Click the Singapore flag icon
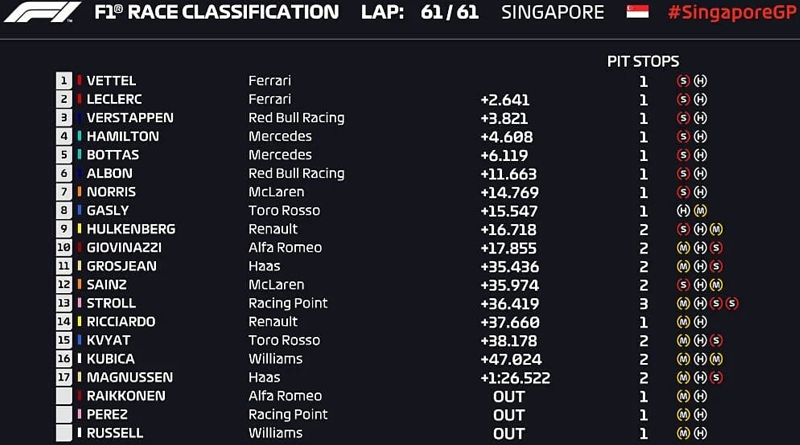 (637, 12)
